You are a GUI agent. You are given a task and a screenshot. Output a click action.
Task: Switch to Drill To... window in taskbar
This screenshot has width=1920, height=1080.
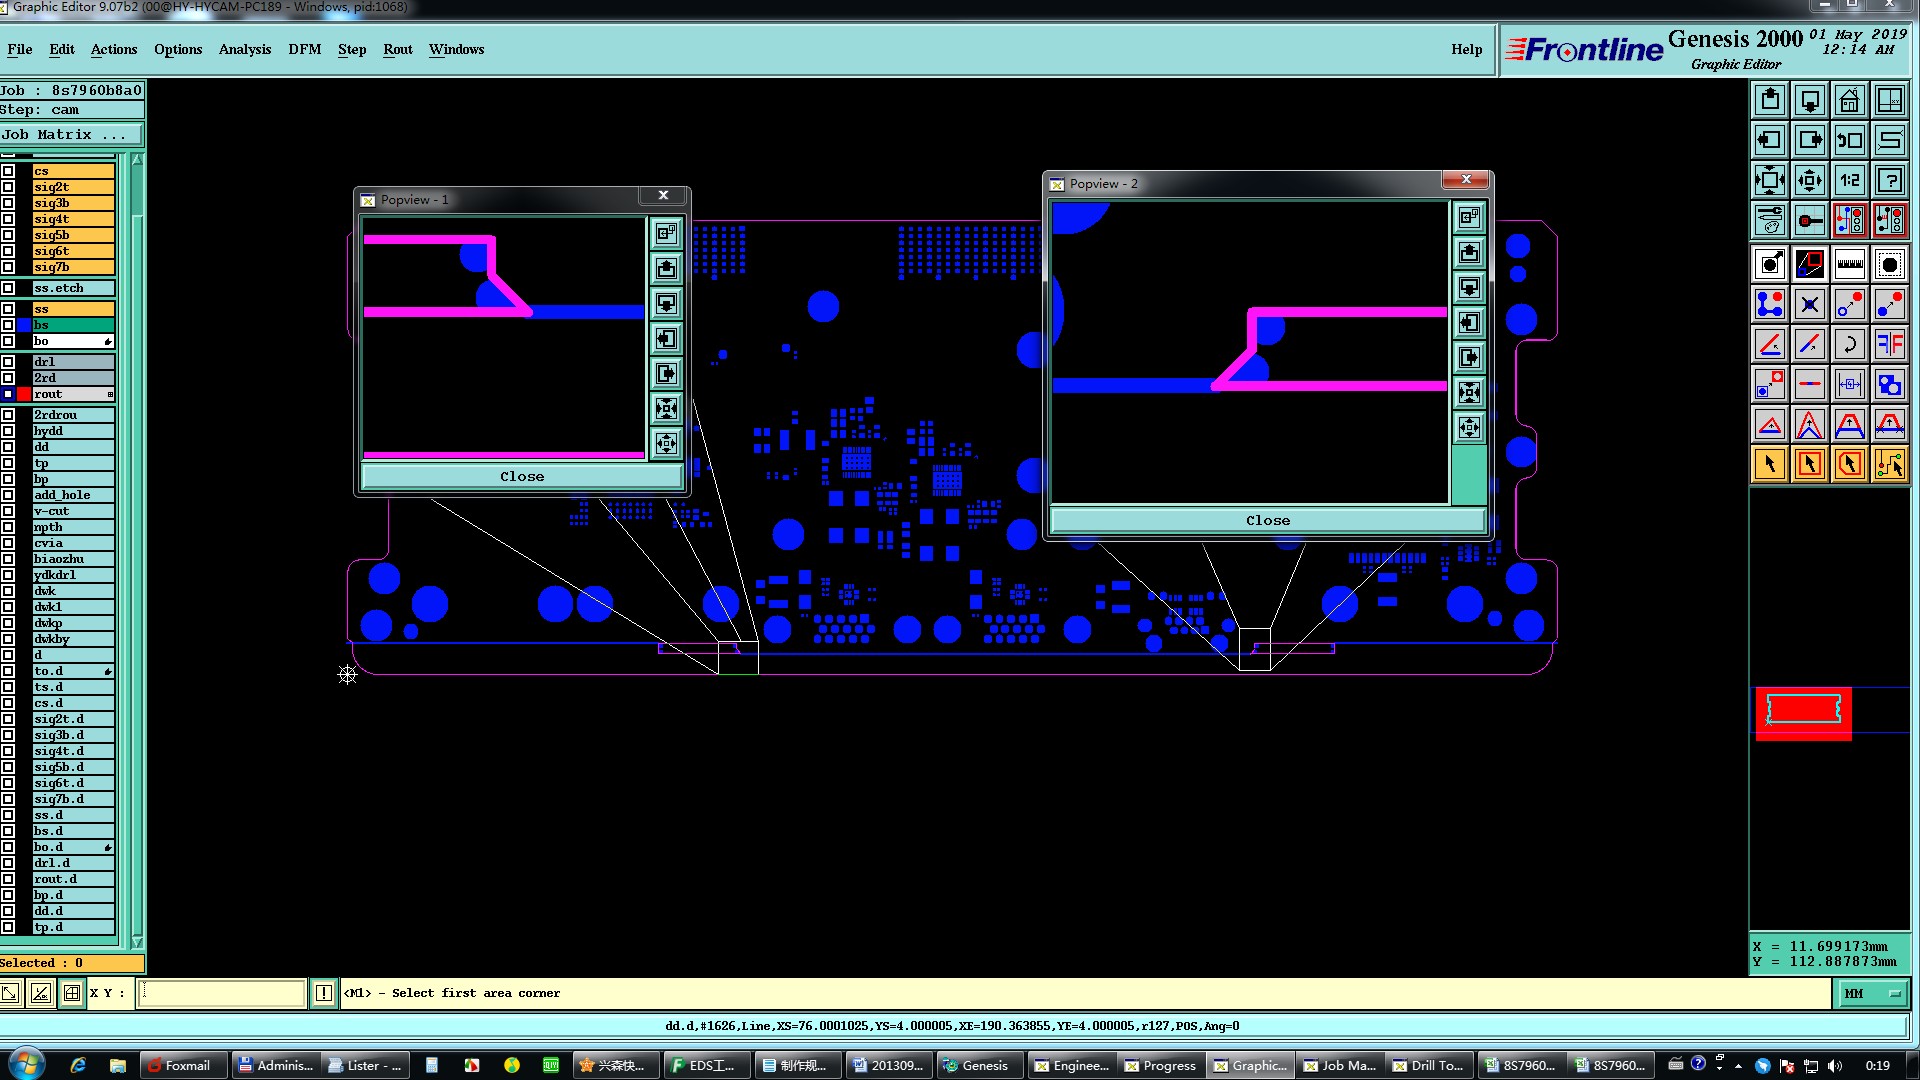[1430, 1065]
